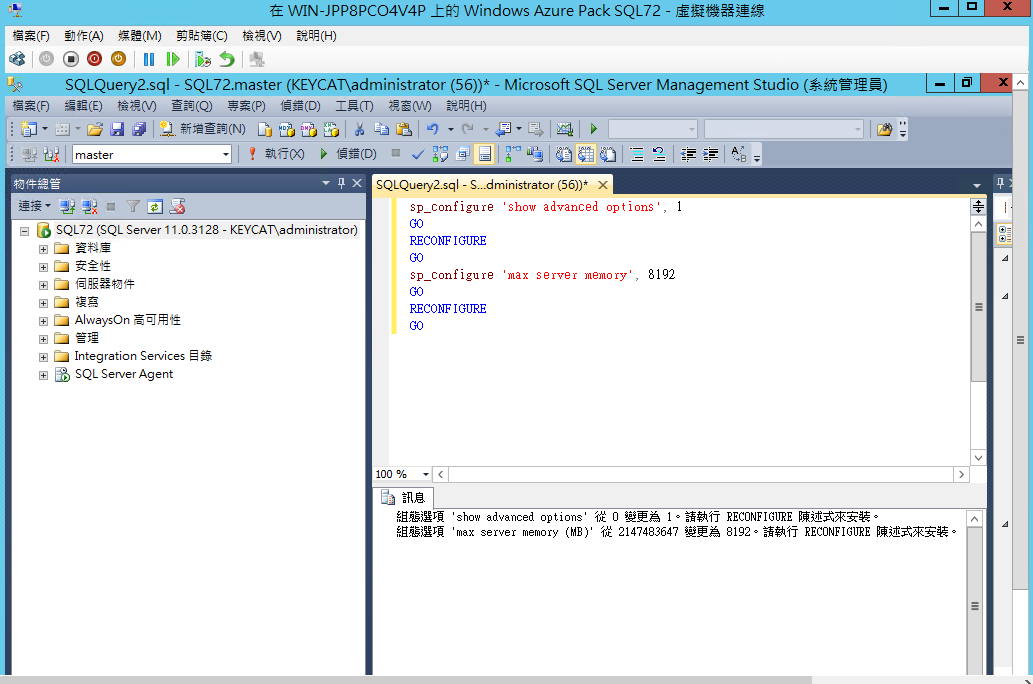Expand the 伺服器物件 folder
The height and width of the screenshot is (684, 1033).
click(x=43, y=285)
